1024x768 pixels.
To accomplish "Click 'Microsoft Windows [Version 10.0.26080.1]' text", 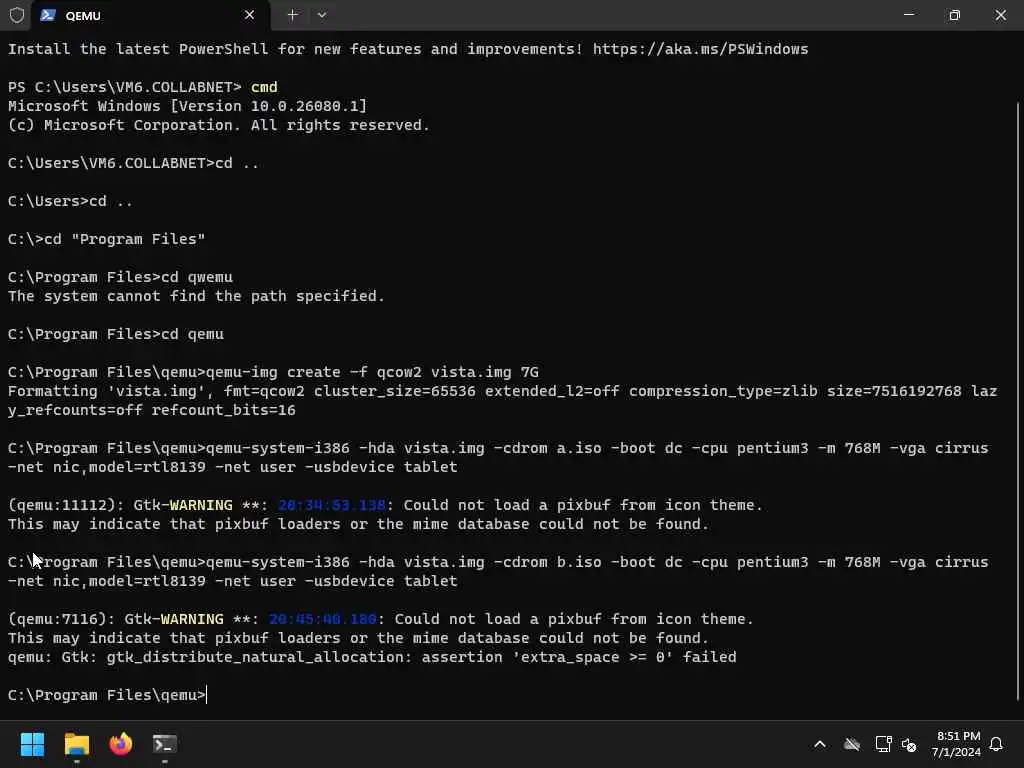I will click(x=187, y=106).
